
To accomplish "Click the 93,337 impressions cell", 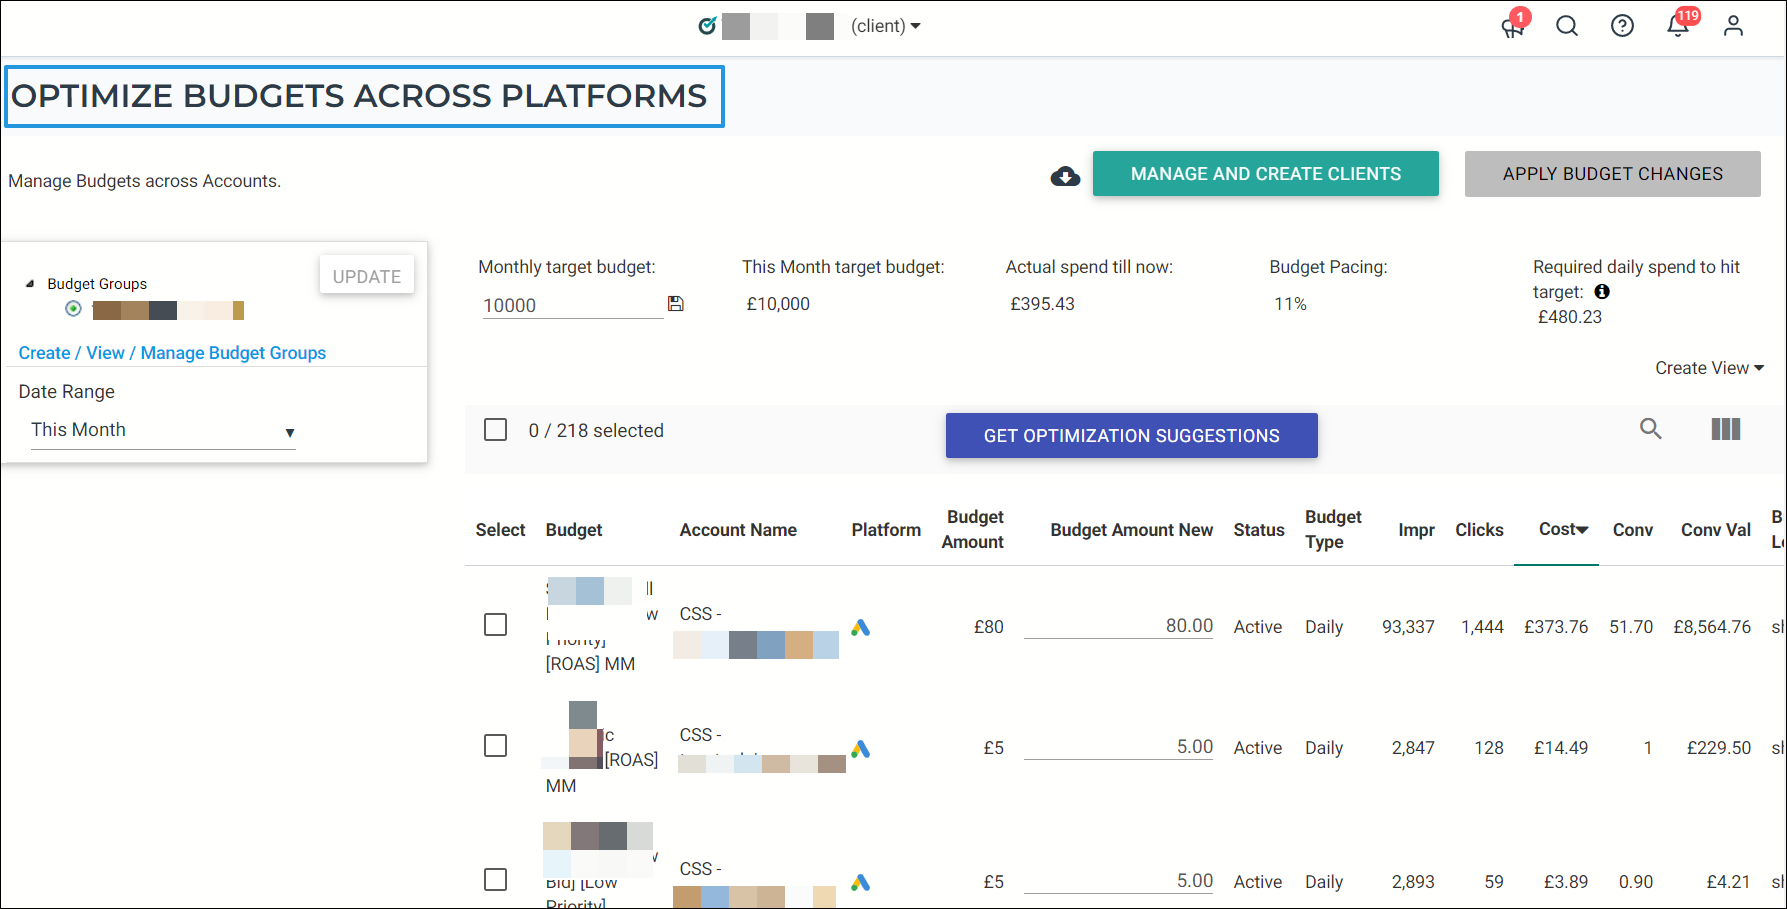I will point(1408,627).
